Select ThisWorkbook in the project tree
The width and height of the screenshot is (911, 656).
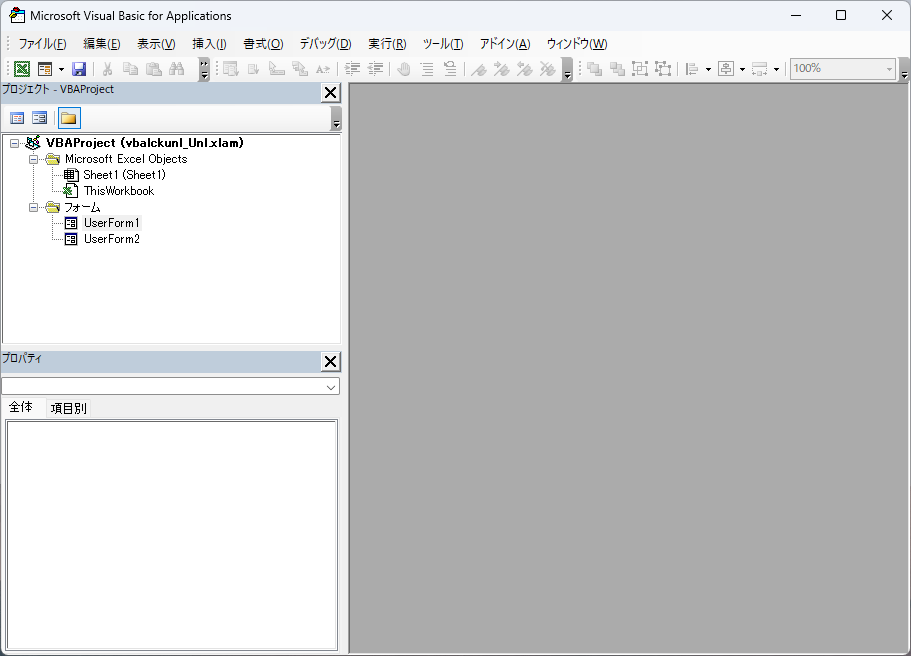pos(118,191)
